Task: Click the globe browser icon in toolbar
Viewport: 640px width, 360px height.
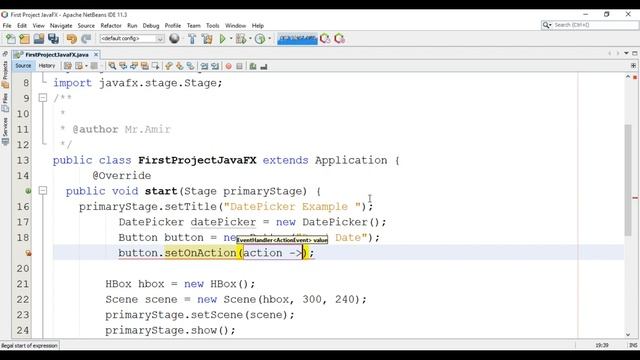Action: click(174, 38)
